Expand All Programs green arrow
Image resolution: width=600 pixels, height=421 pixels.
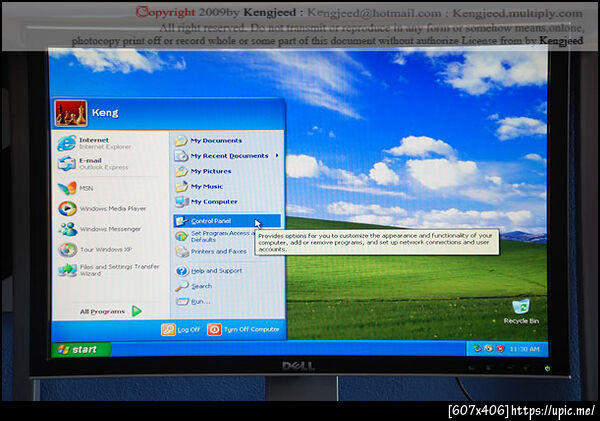pos(137,311)
